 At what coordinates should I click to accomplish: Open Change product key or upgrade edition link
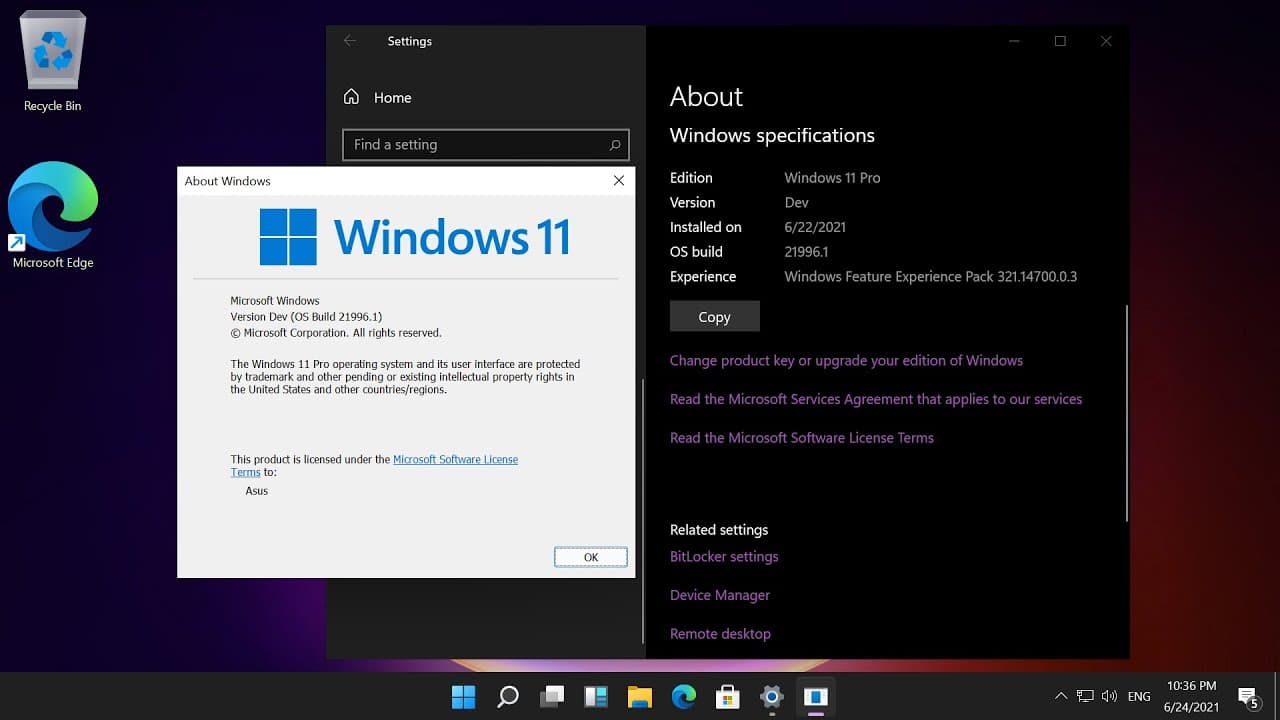[846, 360]
